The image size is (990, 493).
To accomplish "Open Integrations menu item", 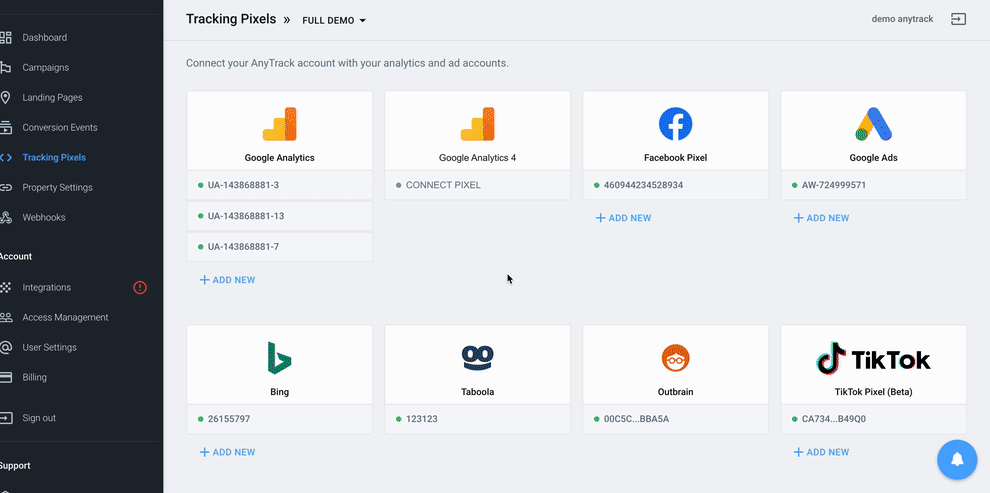I will click(x=47, y=287).
